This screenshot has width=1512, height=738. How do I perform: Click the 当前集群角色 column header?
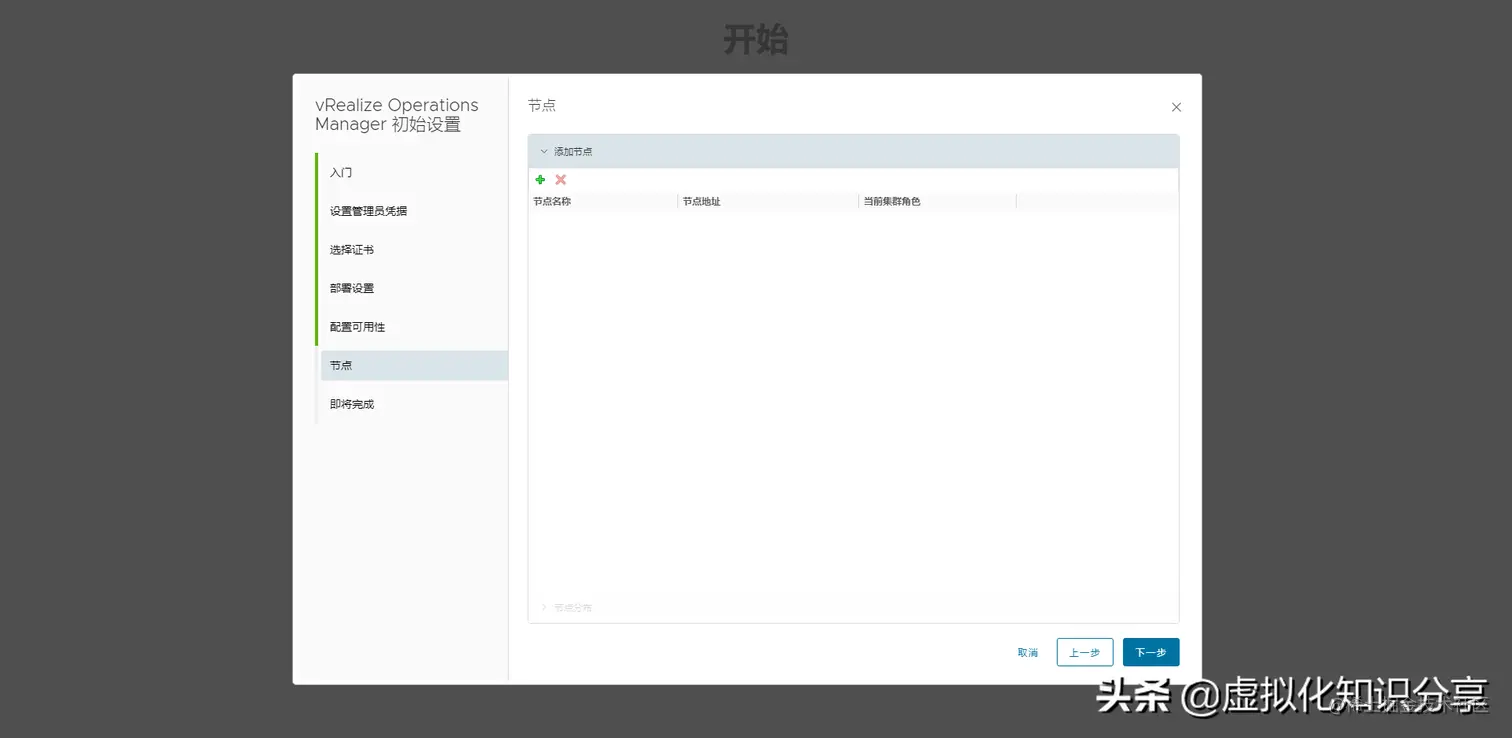point(891,201)
